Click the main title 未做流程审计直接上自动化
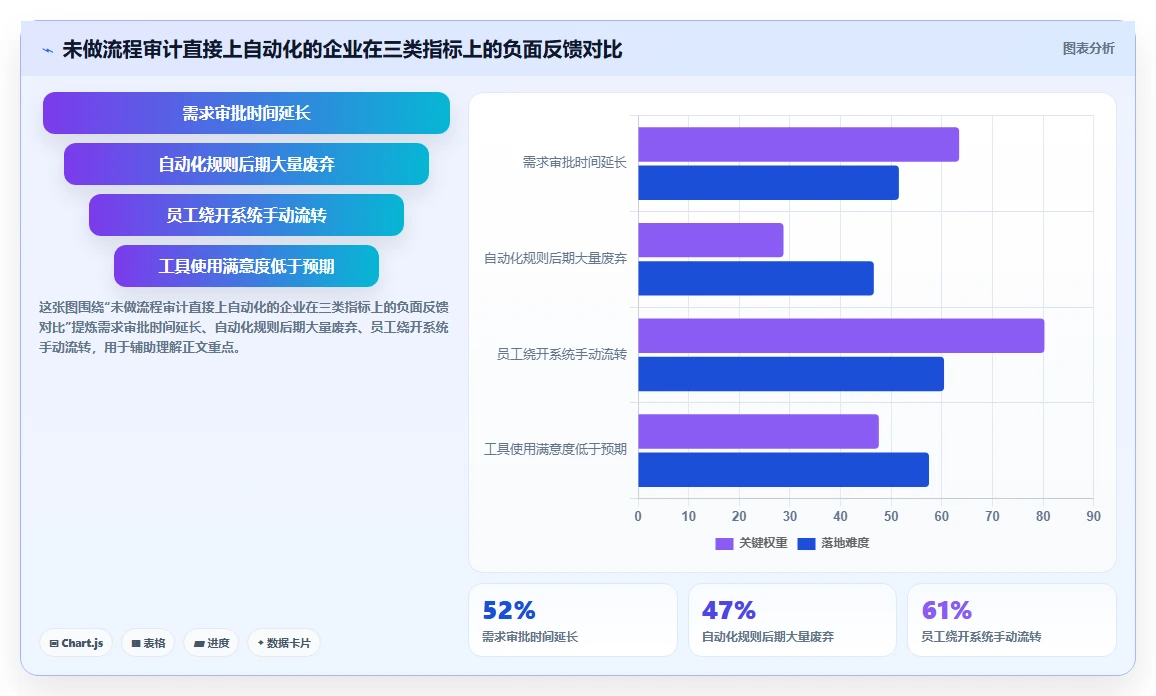 pos(342,49)
